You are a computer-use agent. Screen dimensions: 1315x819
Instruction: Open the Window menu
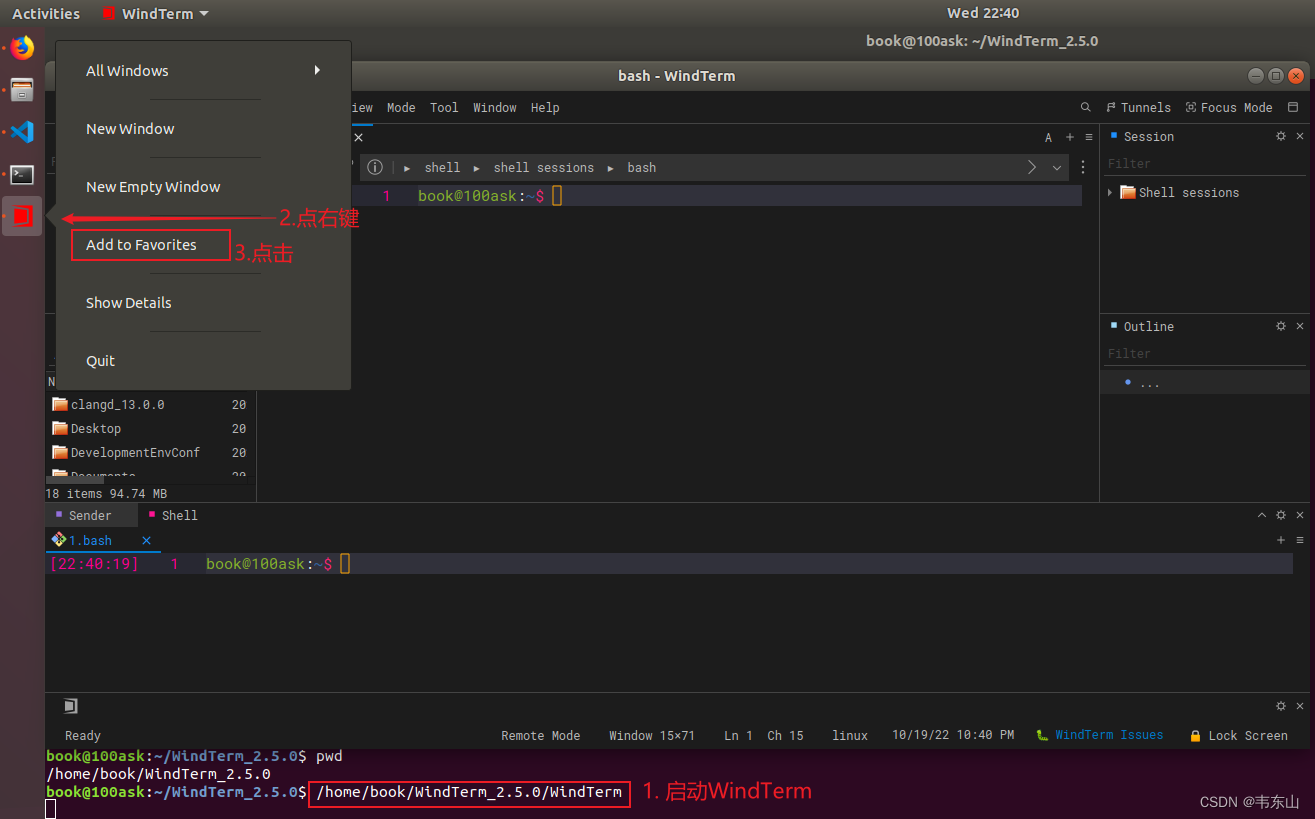tap(495, 107)
